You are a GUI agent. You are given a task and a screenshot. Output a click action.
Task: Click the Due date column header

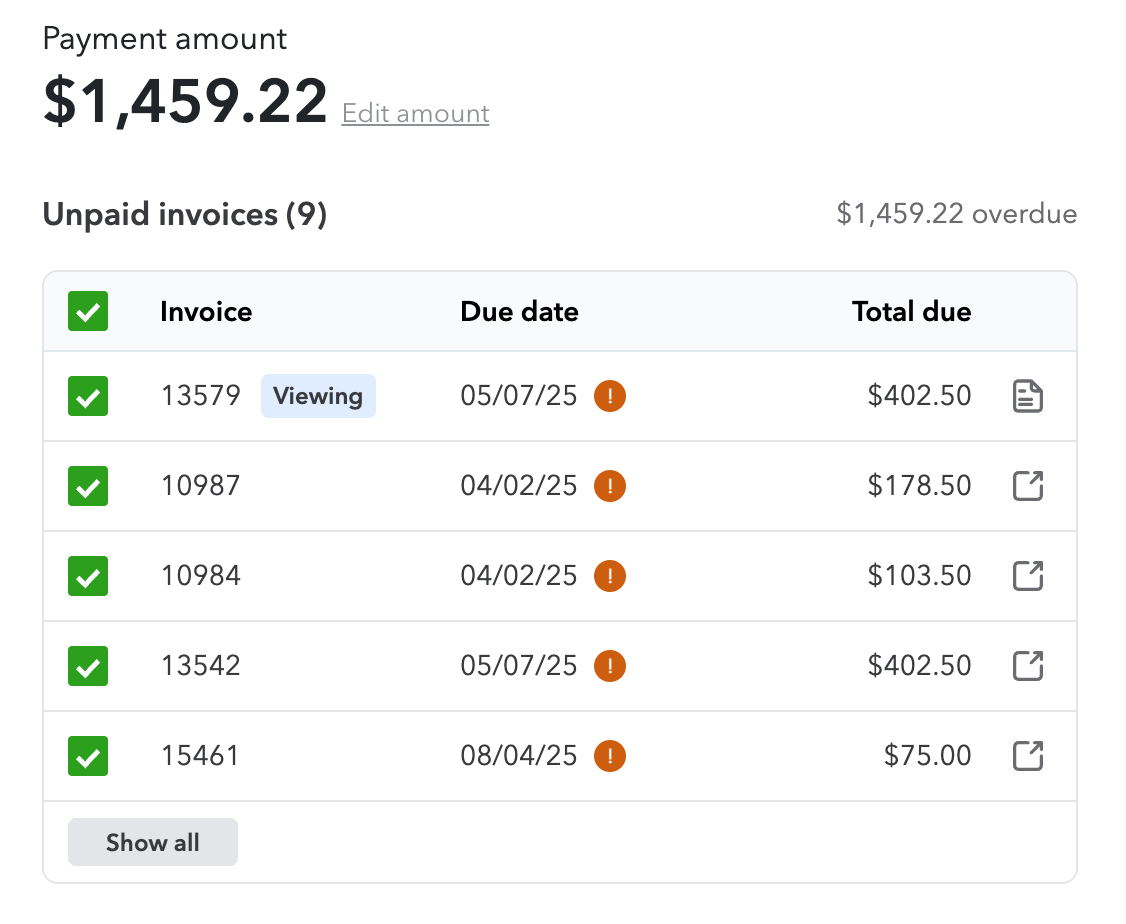[519, 312]
